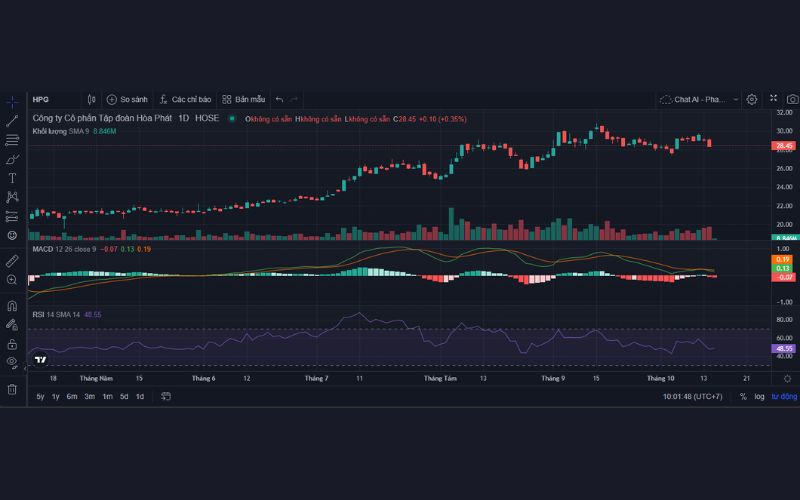Expand the Chat AI layout dropdown

click(x=737, y=100)
